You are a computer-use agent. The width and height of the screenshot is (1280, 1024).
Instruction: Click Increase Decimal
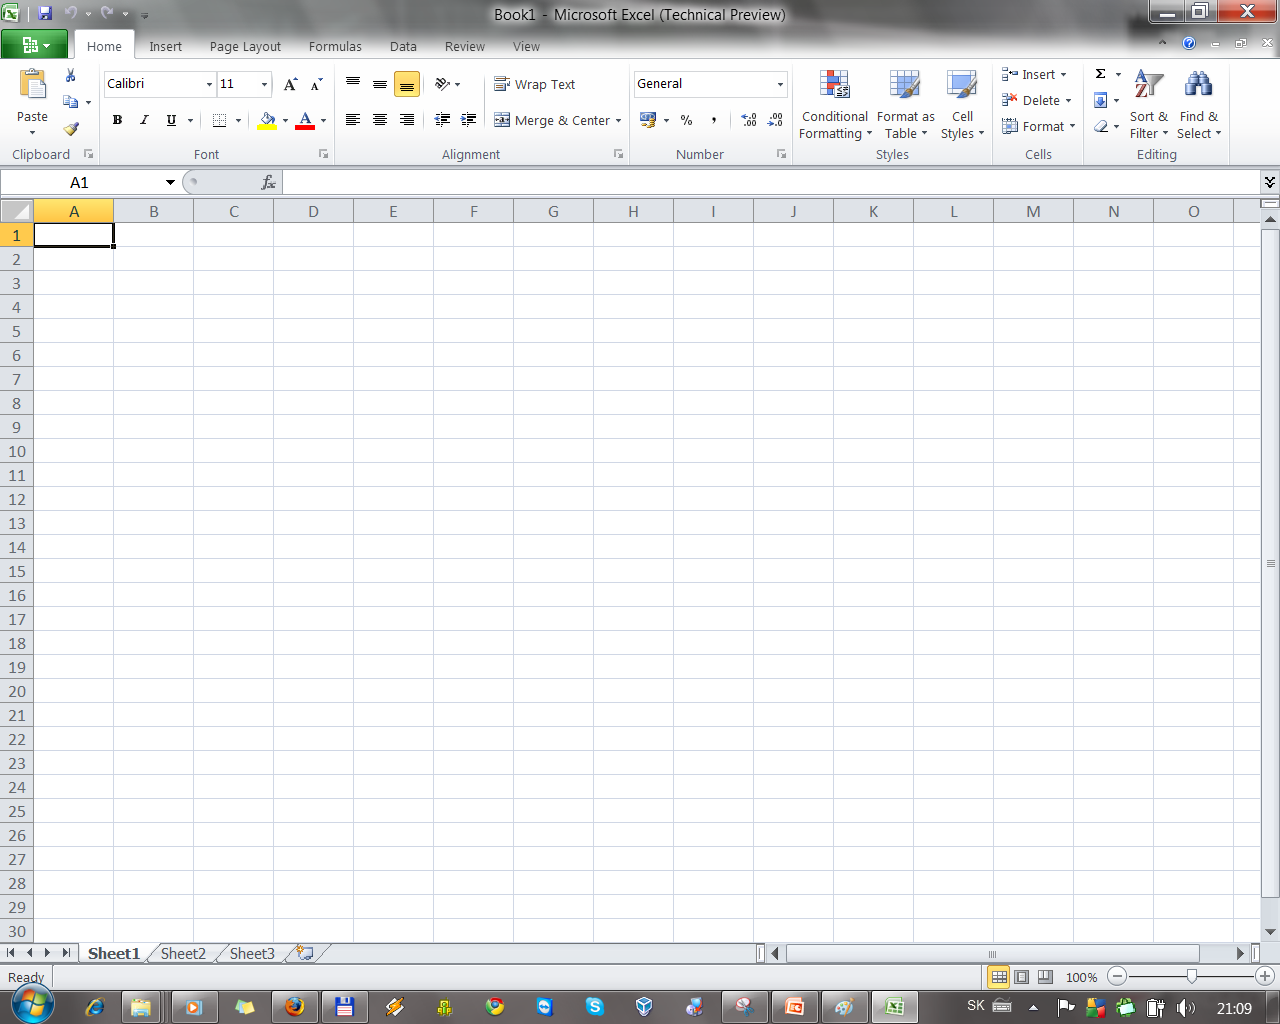click(749, 120)
